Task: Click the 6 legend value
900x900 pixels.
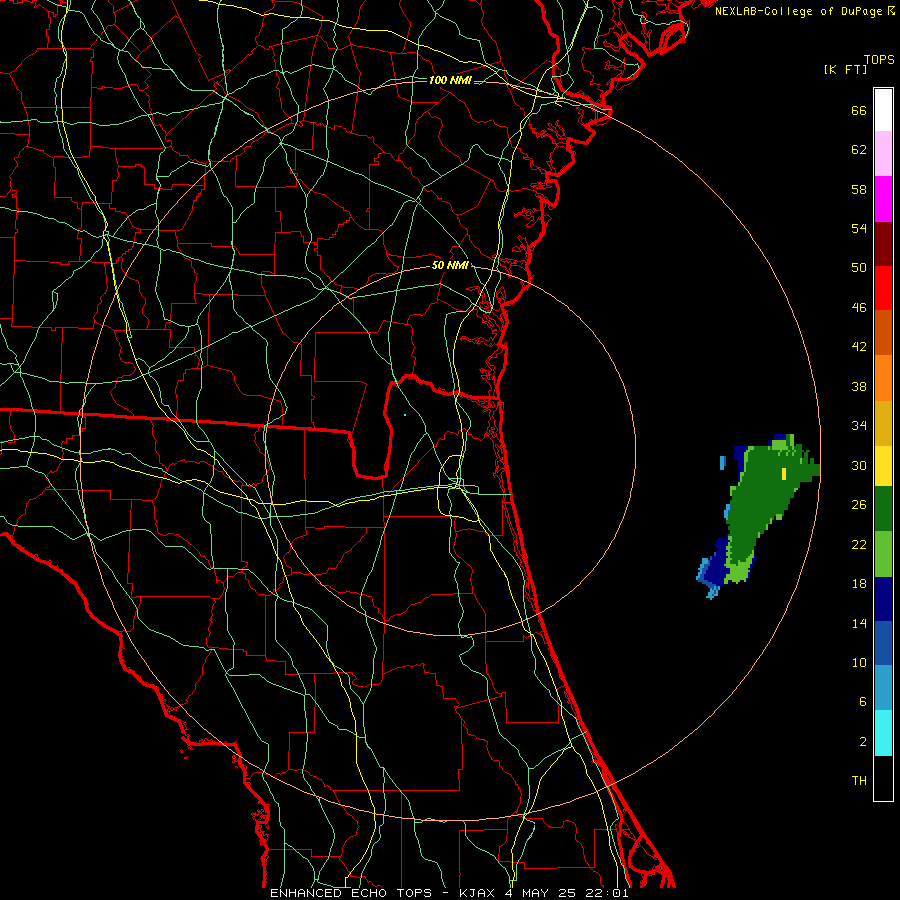Action: pos(863,701)
